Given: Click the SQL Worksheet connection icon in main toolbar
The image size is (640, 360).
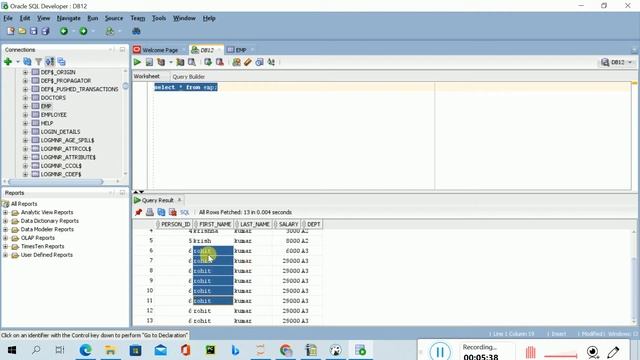Looking at the screenshot, I should (109, 31).
